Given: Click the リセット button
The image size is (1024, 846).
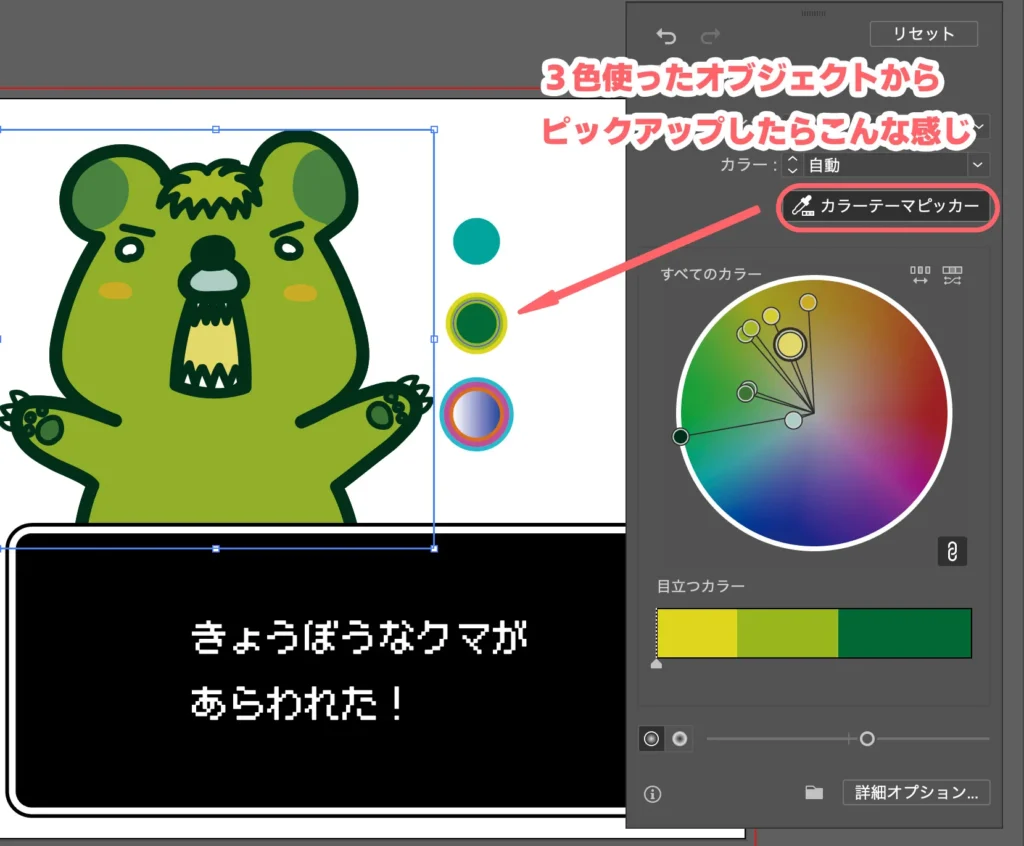Looking at the screenshot, I should click(924, 34).
